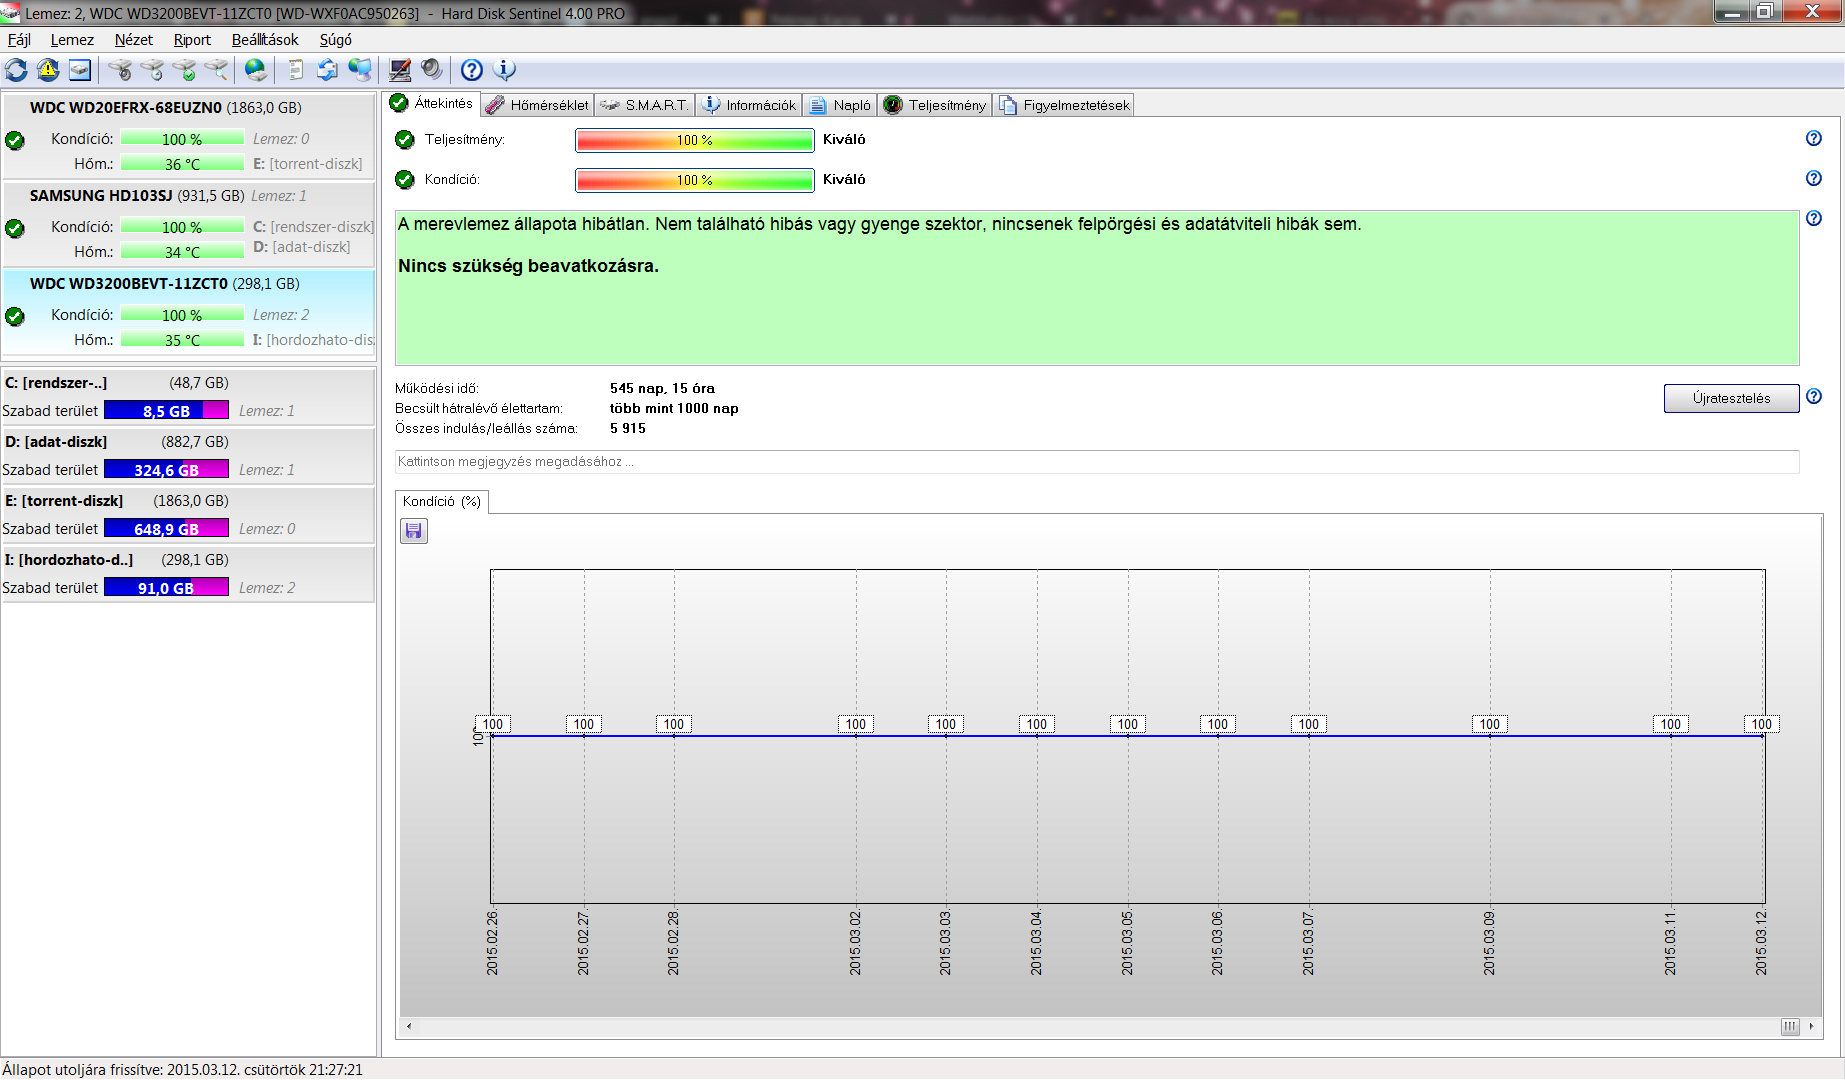The image size is (1845, 1080).
Task: Switch to the Információk tab
Action: tap(749, 105)
